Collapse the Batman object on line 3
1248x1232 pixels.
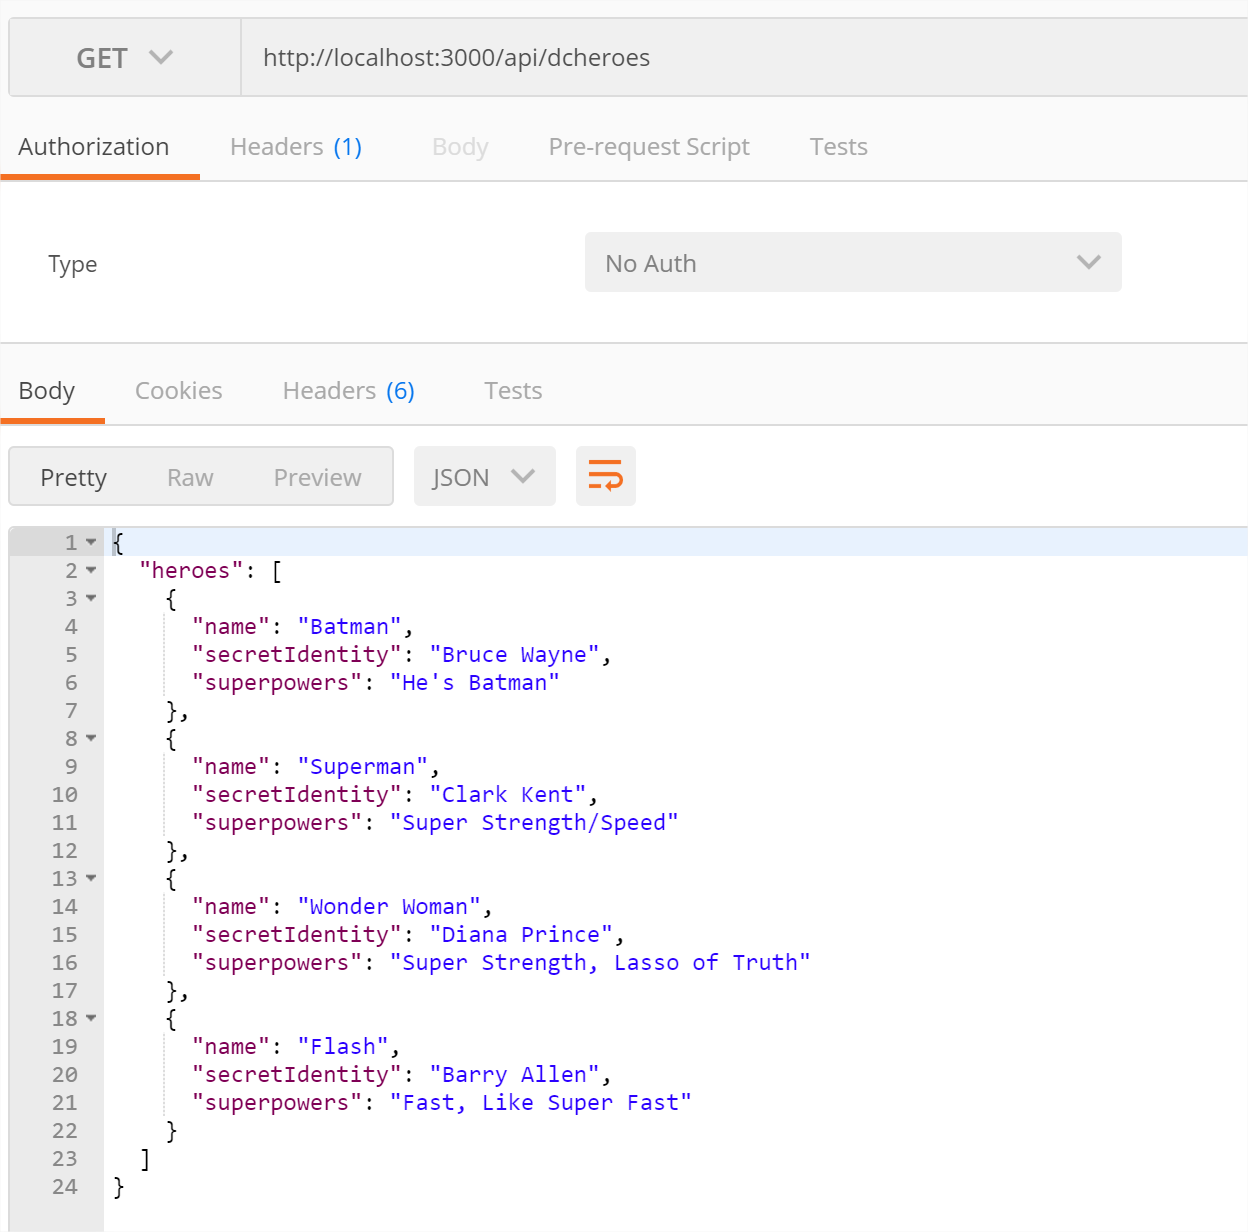(91, 598)
